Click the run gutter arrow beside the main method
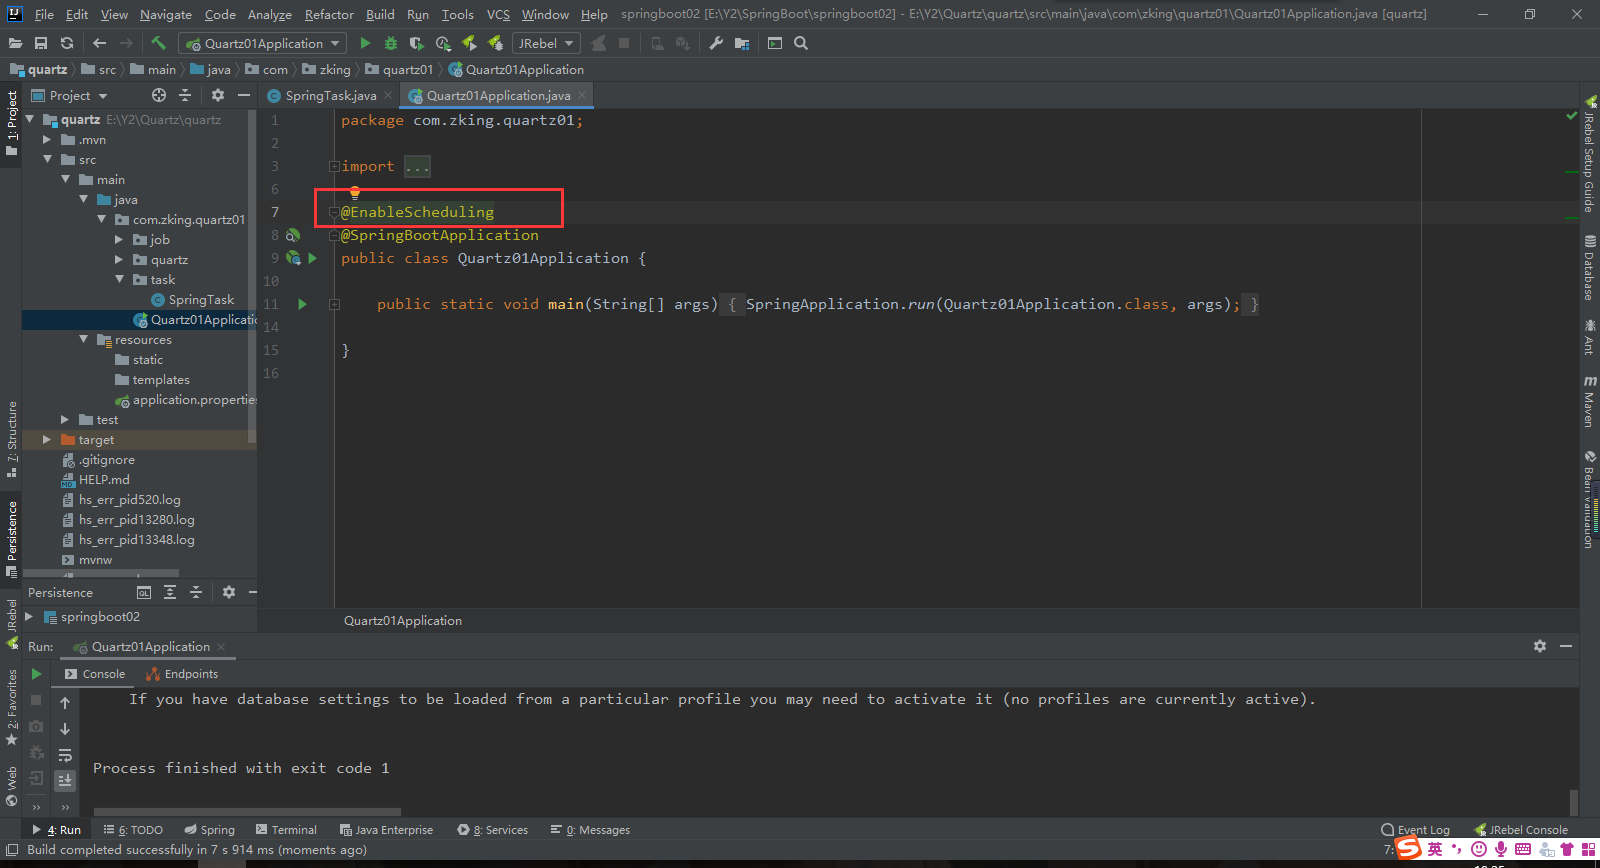Screen dimensions: 1600x868 [302, 304]
